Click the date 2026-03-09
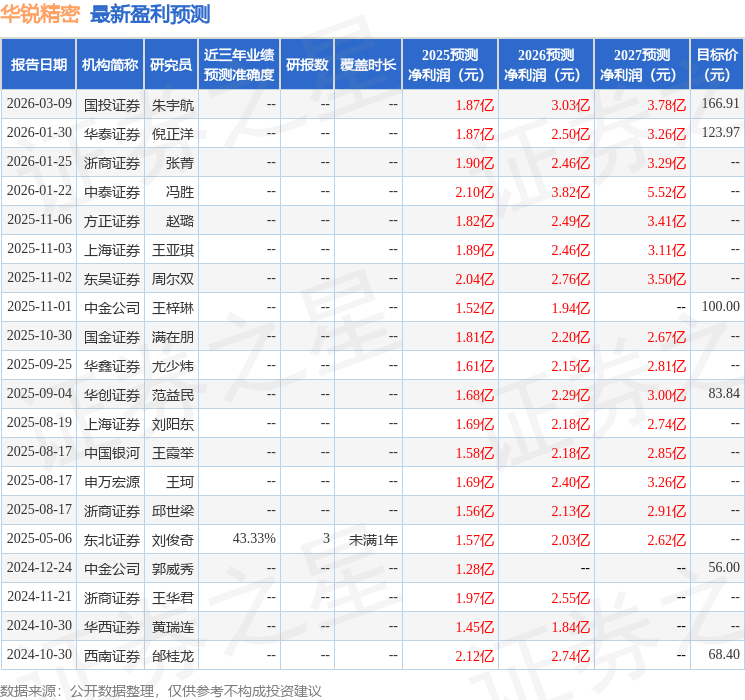Screen dimensions: 745x700 click(39, 104)
